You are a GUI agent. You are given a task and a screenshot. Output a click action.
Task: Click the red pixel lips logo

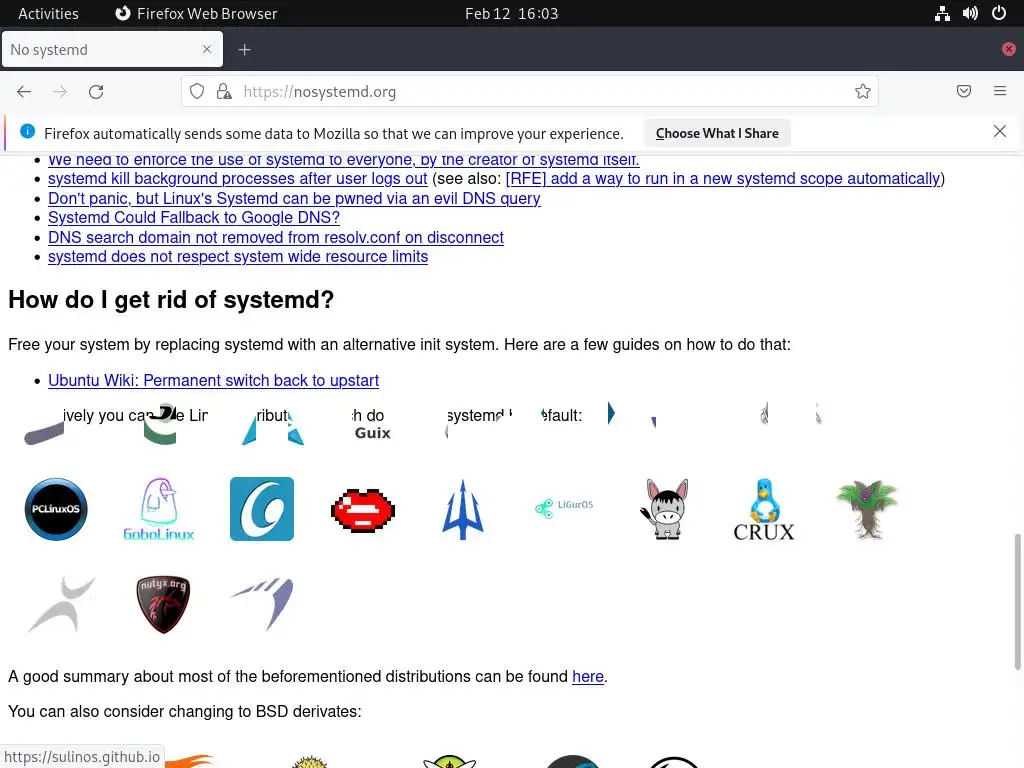click(x=363, y=510)
